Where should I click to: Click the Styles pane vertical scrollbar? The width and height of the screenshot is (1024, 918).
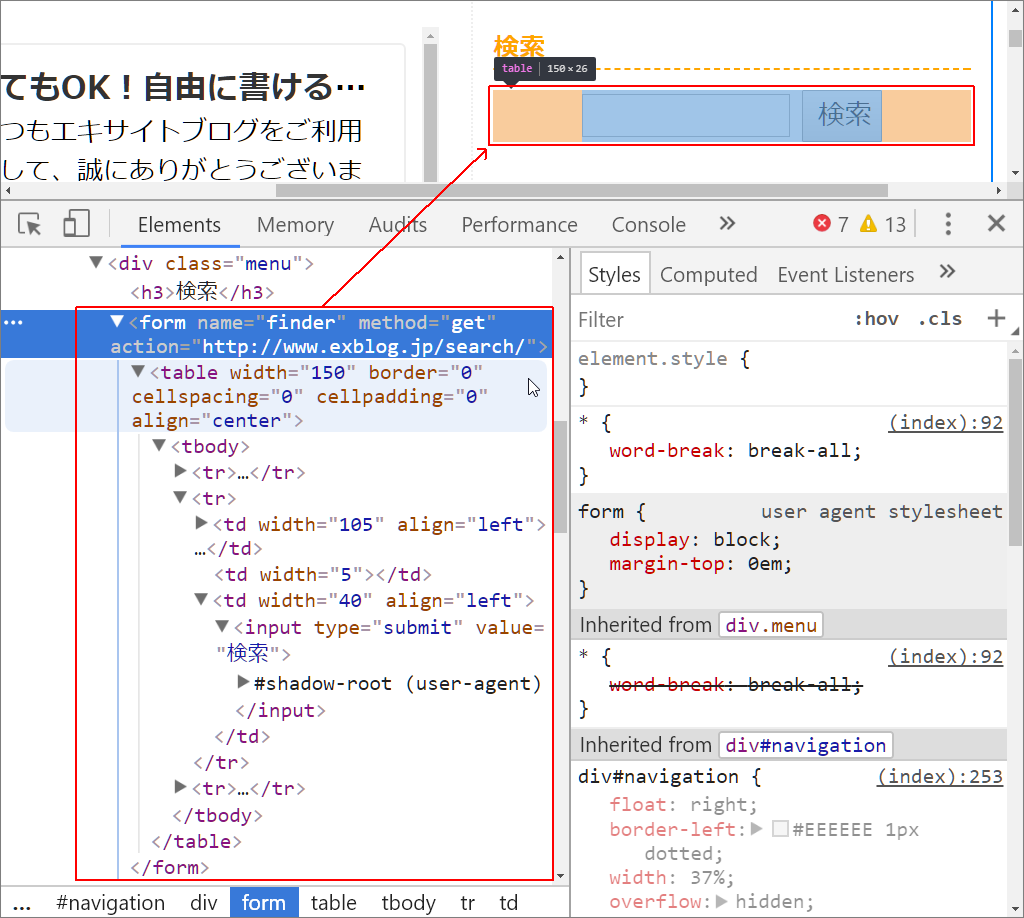coord(1016,454)
